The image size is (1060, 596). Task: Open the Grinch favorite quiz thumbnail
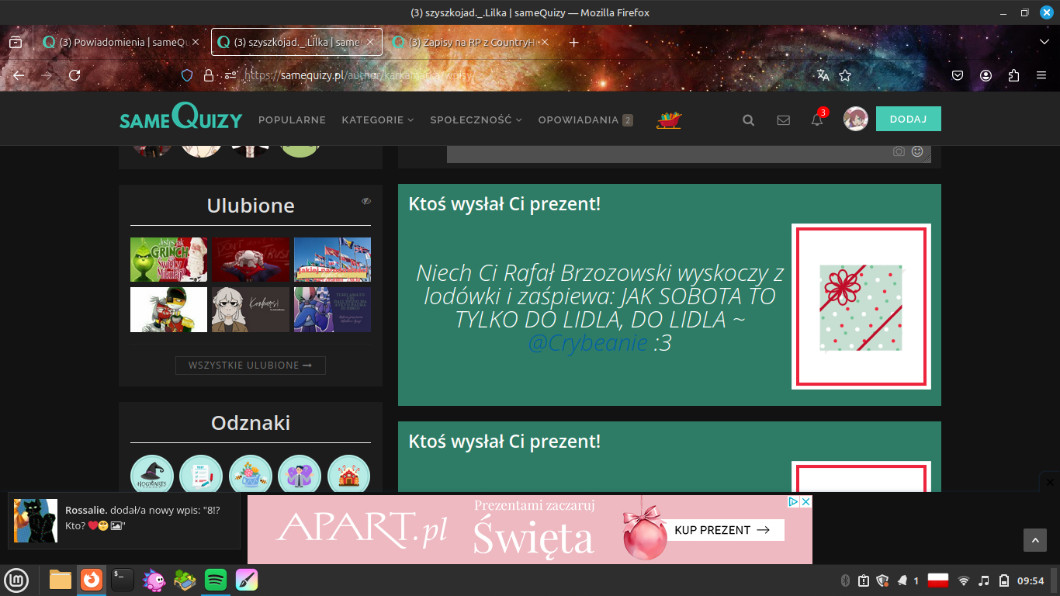[168, 259]
